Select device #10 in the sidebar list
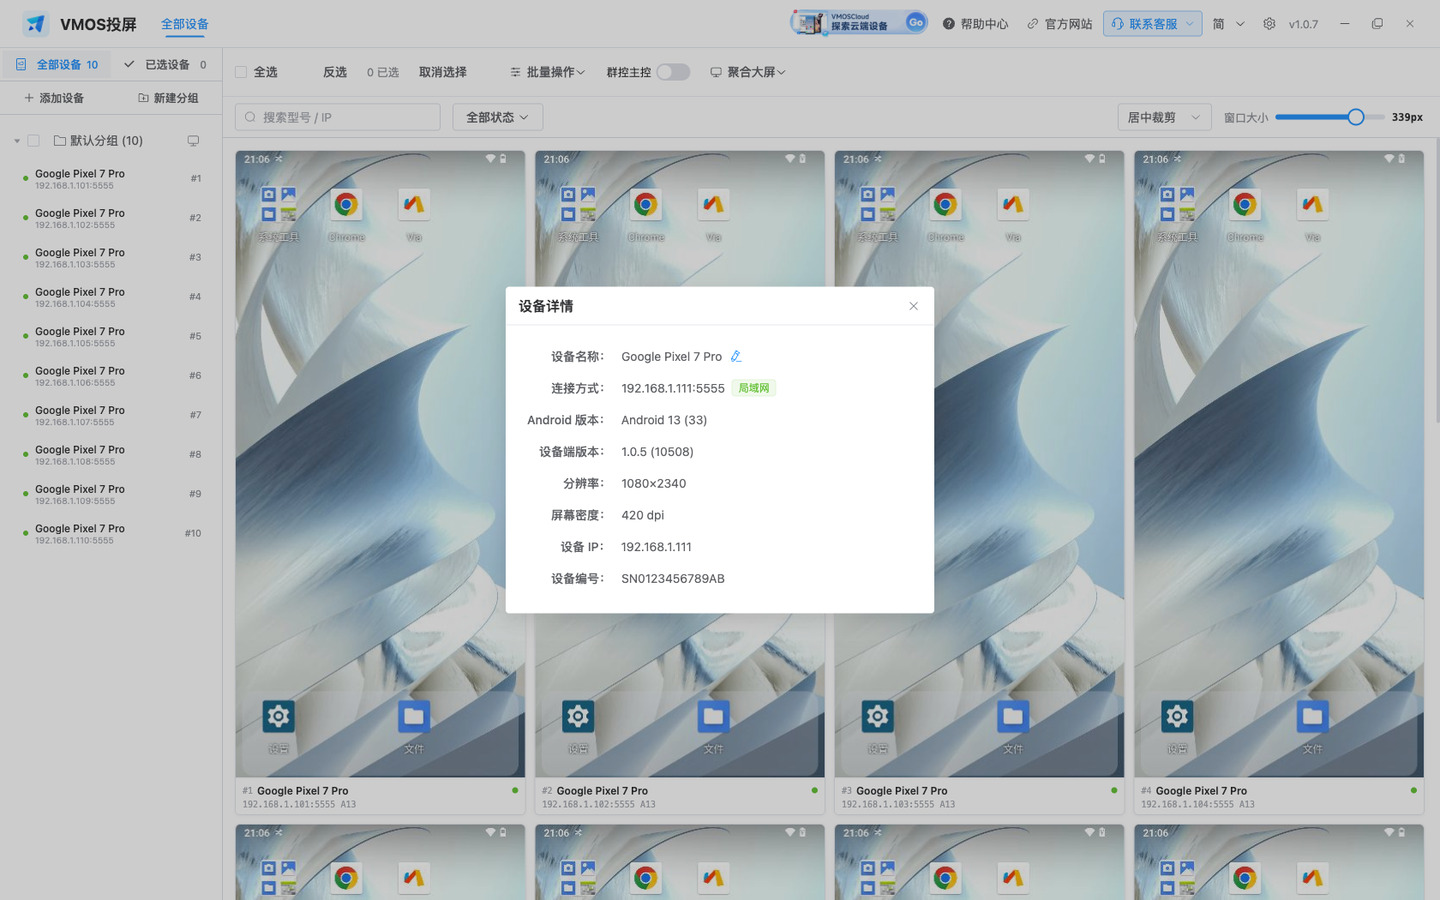Viewport: 1440px width, 900px height. (111, 534)
